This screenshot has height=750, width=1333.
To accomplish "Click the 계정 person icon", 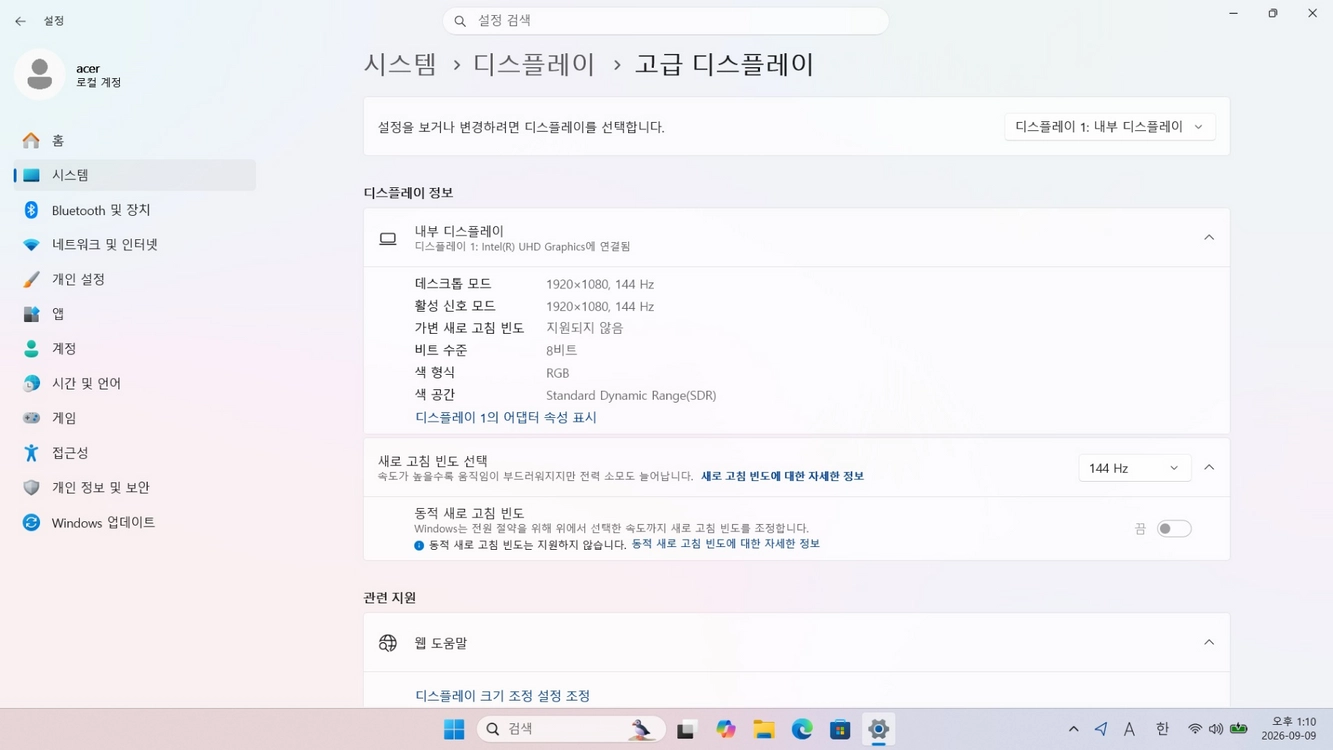I will click(31, 348).
